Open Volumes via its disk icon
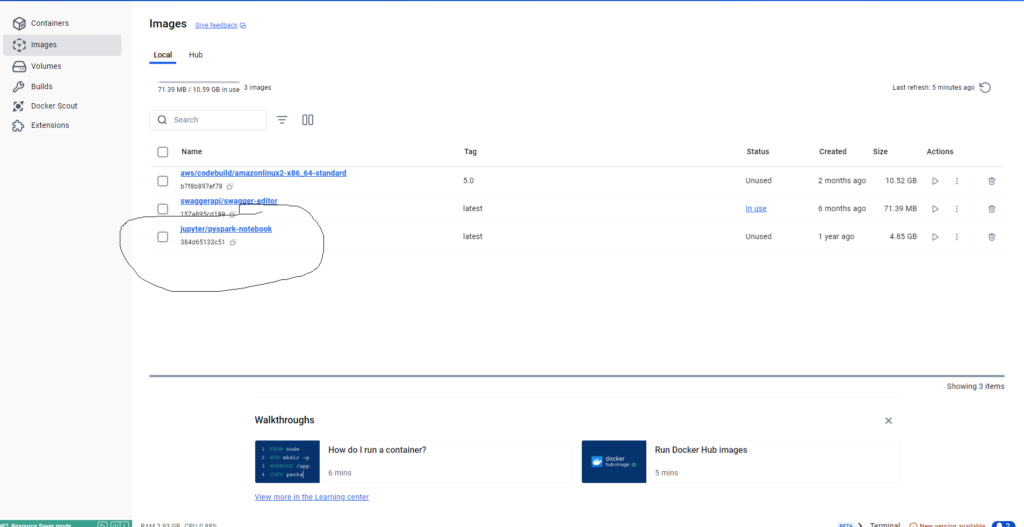Image resolution: width=1024 pixels, height=527 pixels. (19, 66)
